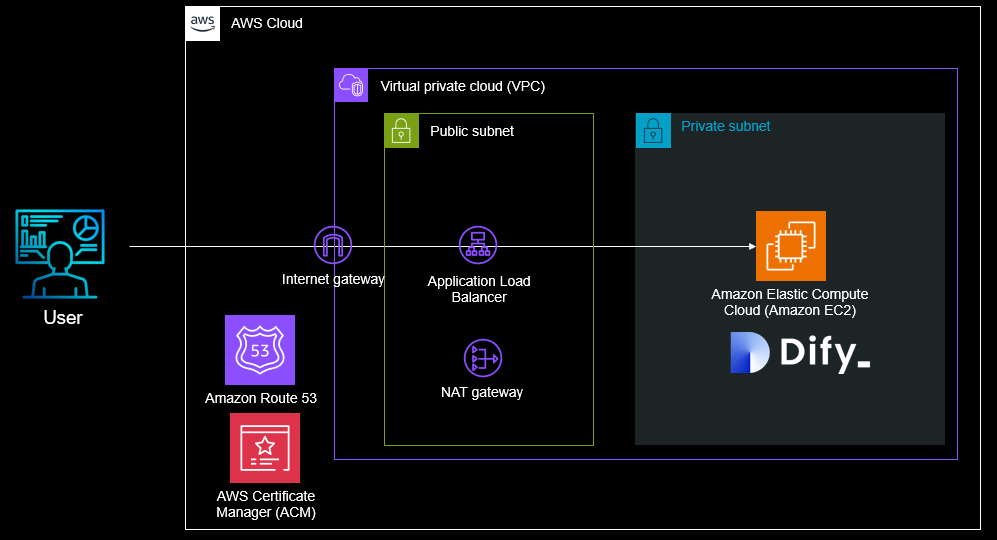Click the 'Private subnet' label

725,126
